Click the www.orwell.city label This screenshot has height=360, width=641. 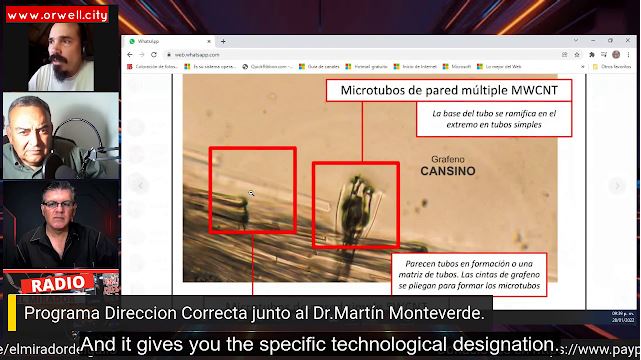pyautogui.click(x=57, y=15)
